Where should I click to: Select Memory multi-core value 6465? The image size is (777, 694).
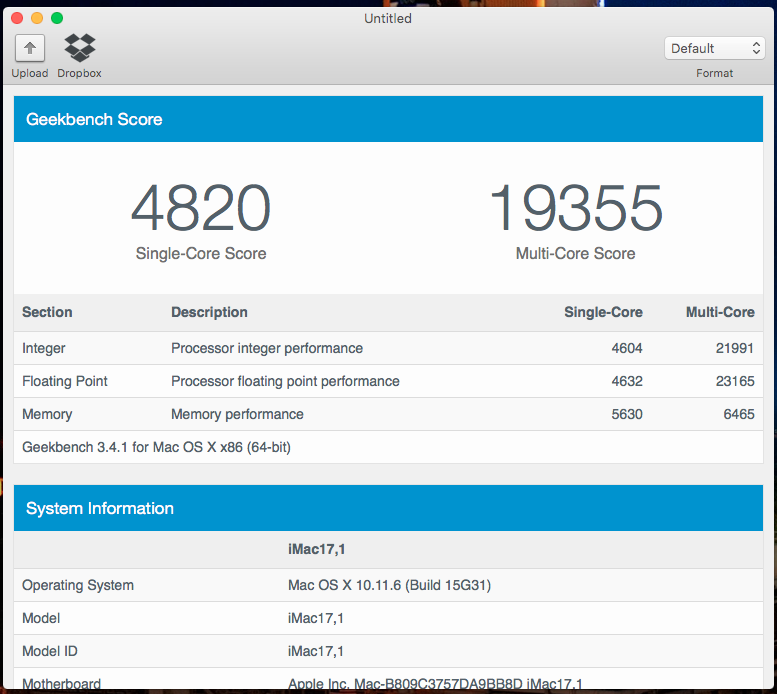(x=739, y=414)
